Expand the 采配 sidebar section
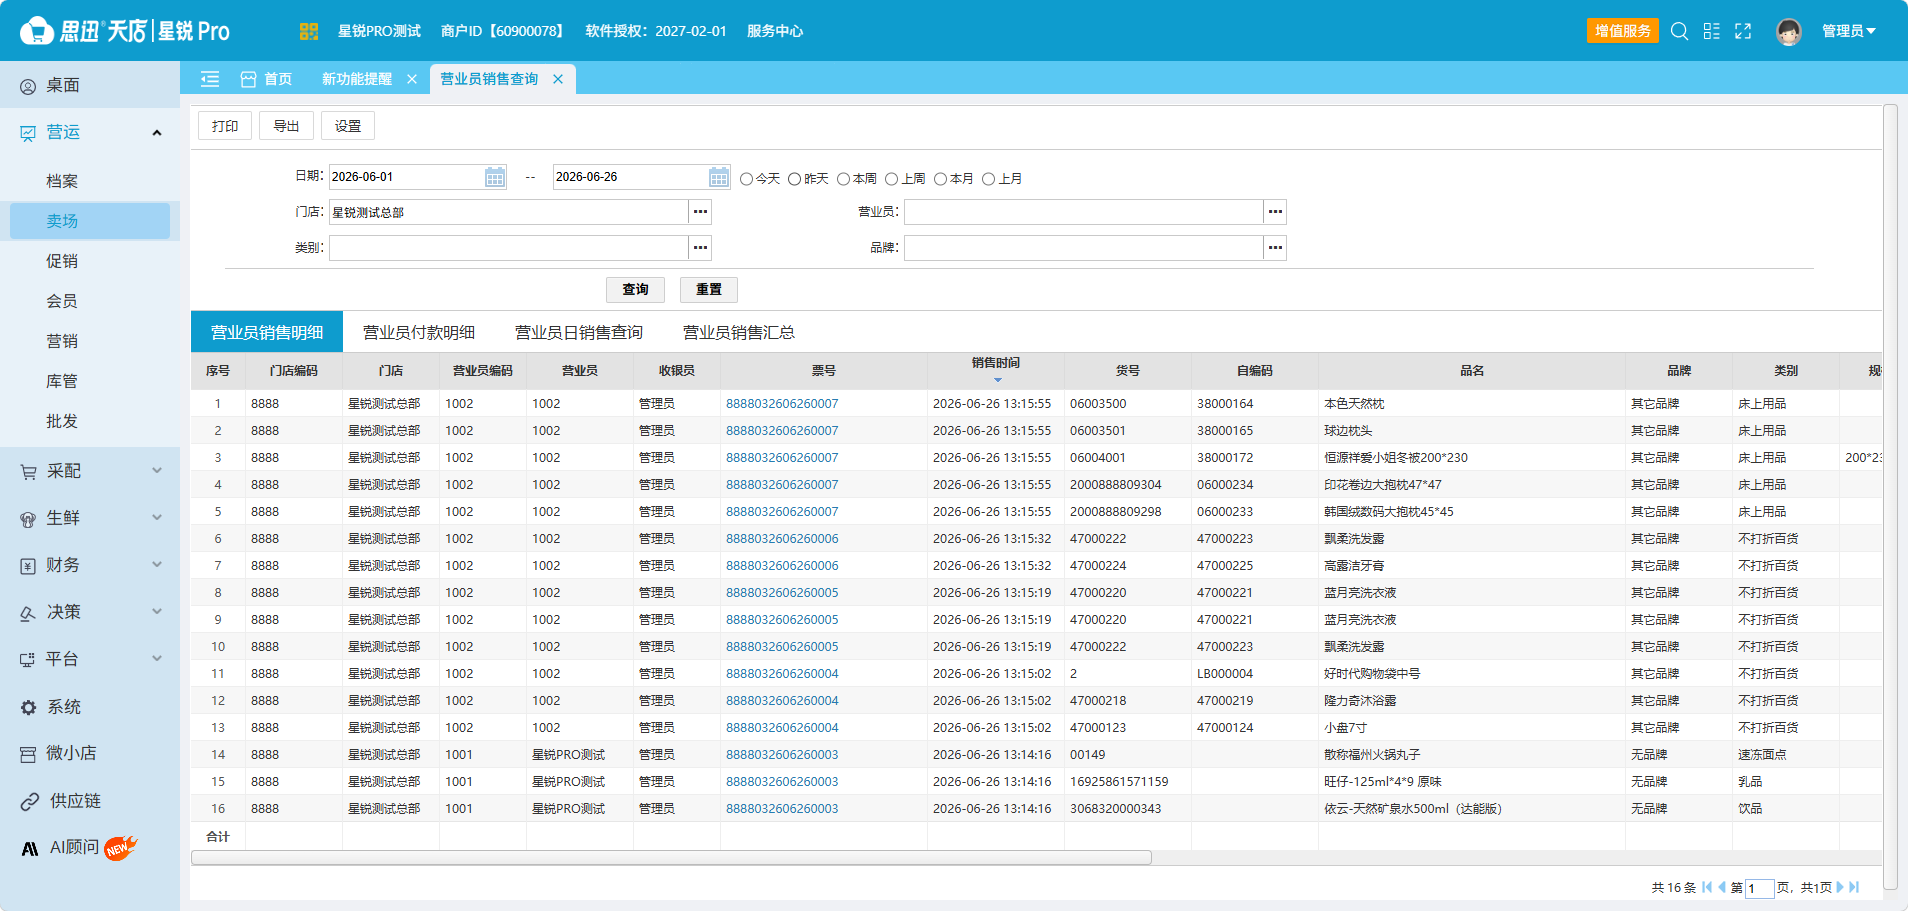 pos(90,471)
